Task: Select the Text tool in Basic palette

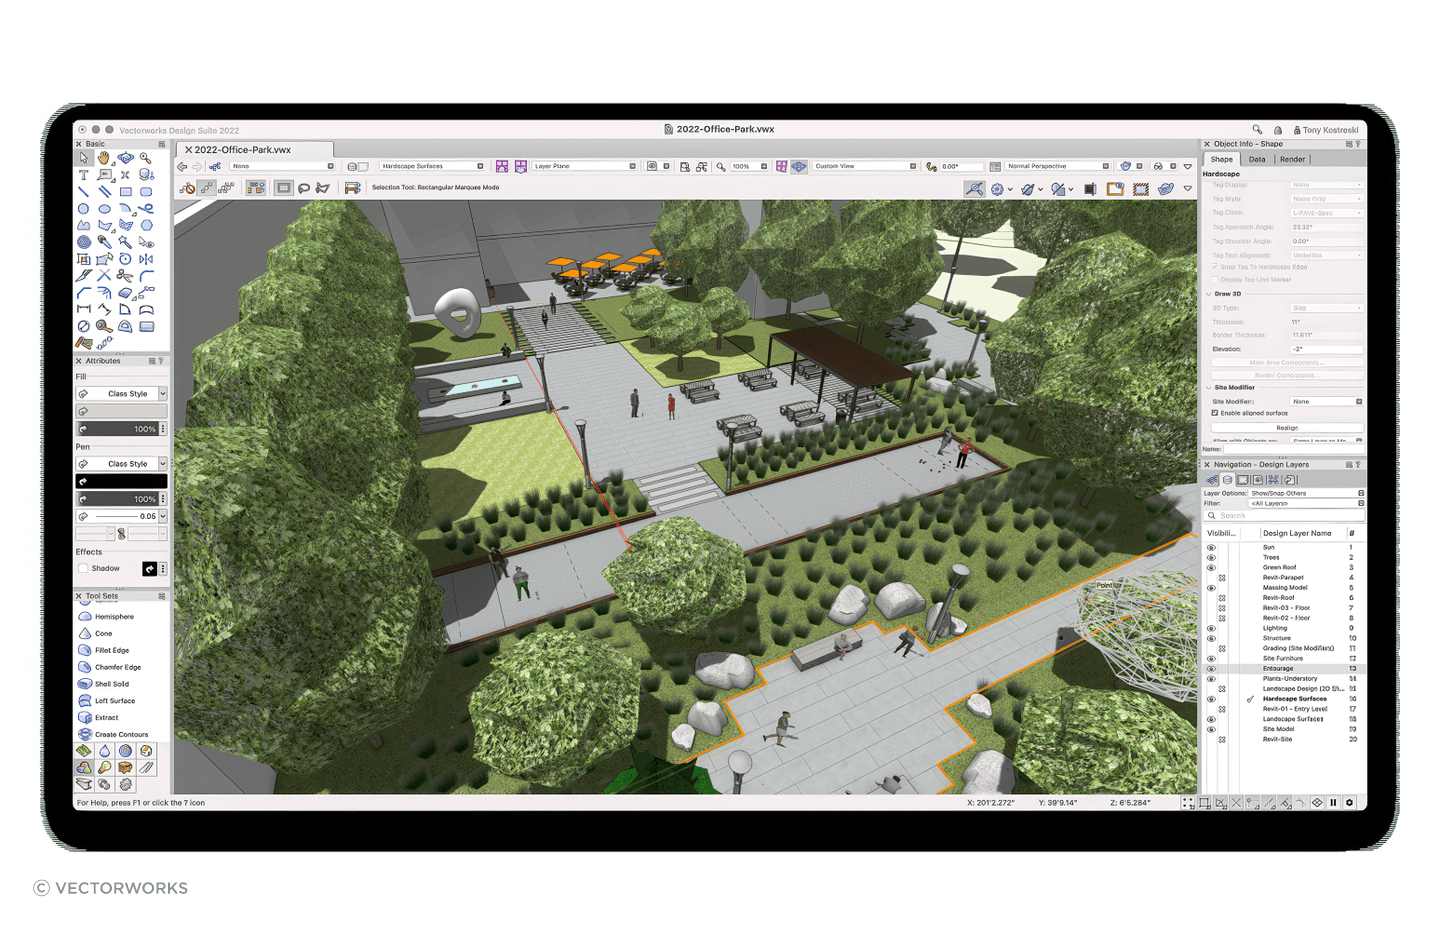Action: point(84,175)
